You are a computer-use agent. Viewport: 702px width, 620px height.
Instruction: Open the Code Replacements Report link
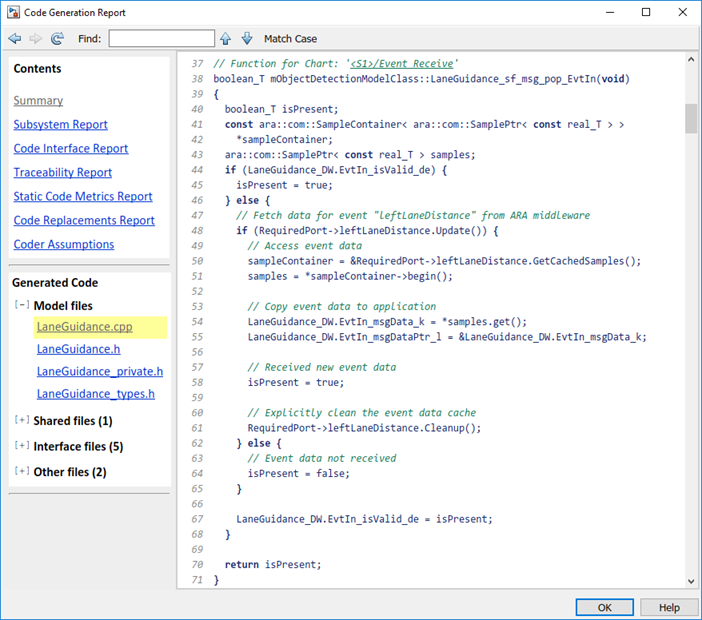coord(84,220)
